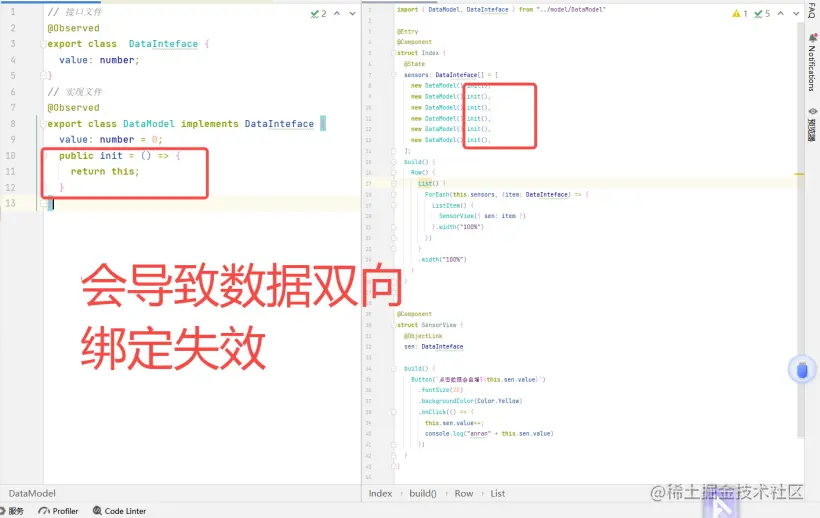Click the import statement on line 1 of the right editor

[501, 9]
